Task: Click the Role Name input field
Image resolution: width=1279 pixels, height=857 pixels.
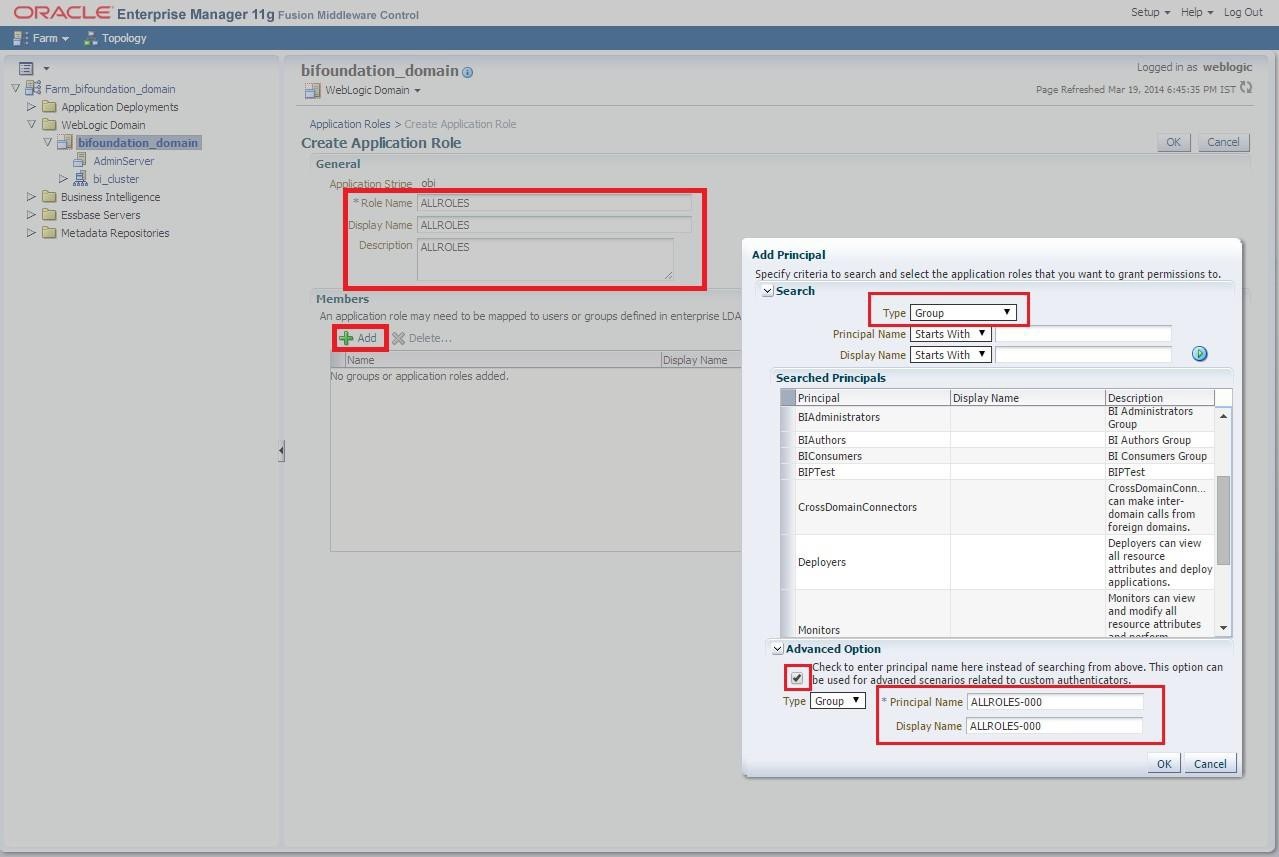Action: point(554,203)
